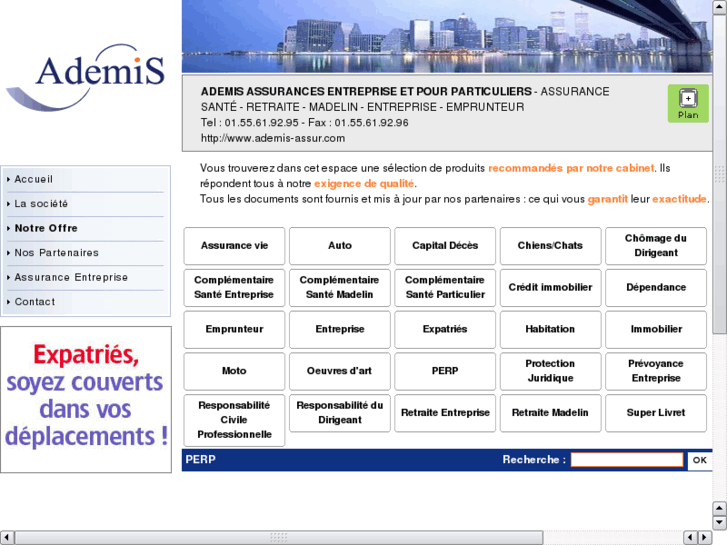This screenshot has height=545, width=727.
Task: Click Responsabilité du Dirigeant button
Action: (x=340, y=413)
